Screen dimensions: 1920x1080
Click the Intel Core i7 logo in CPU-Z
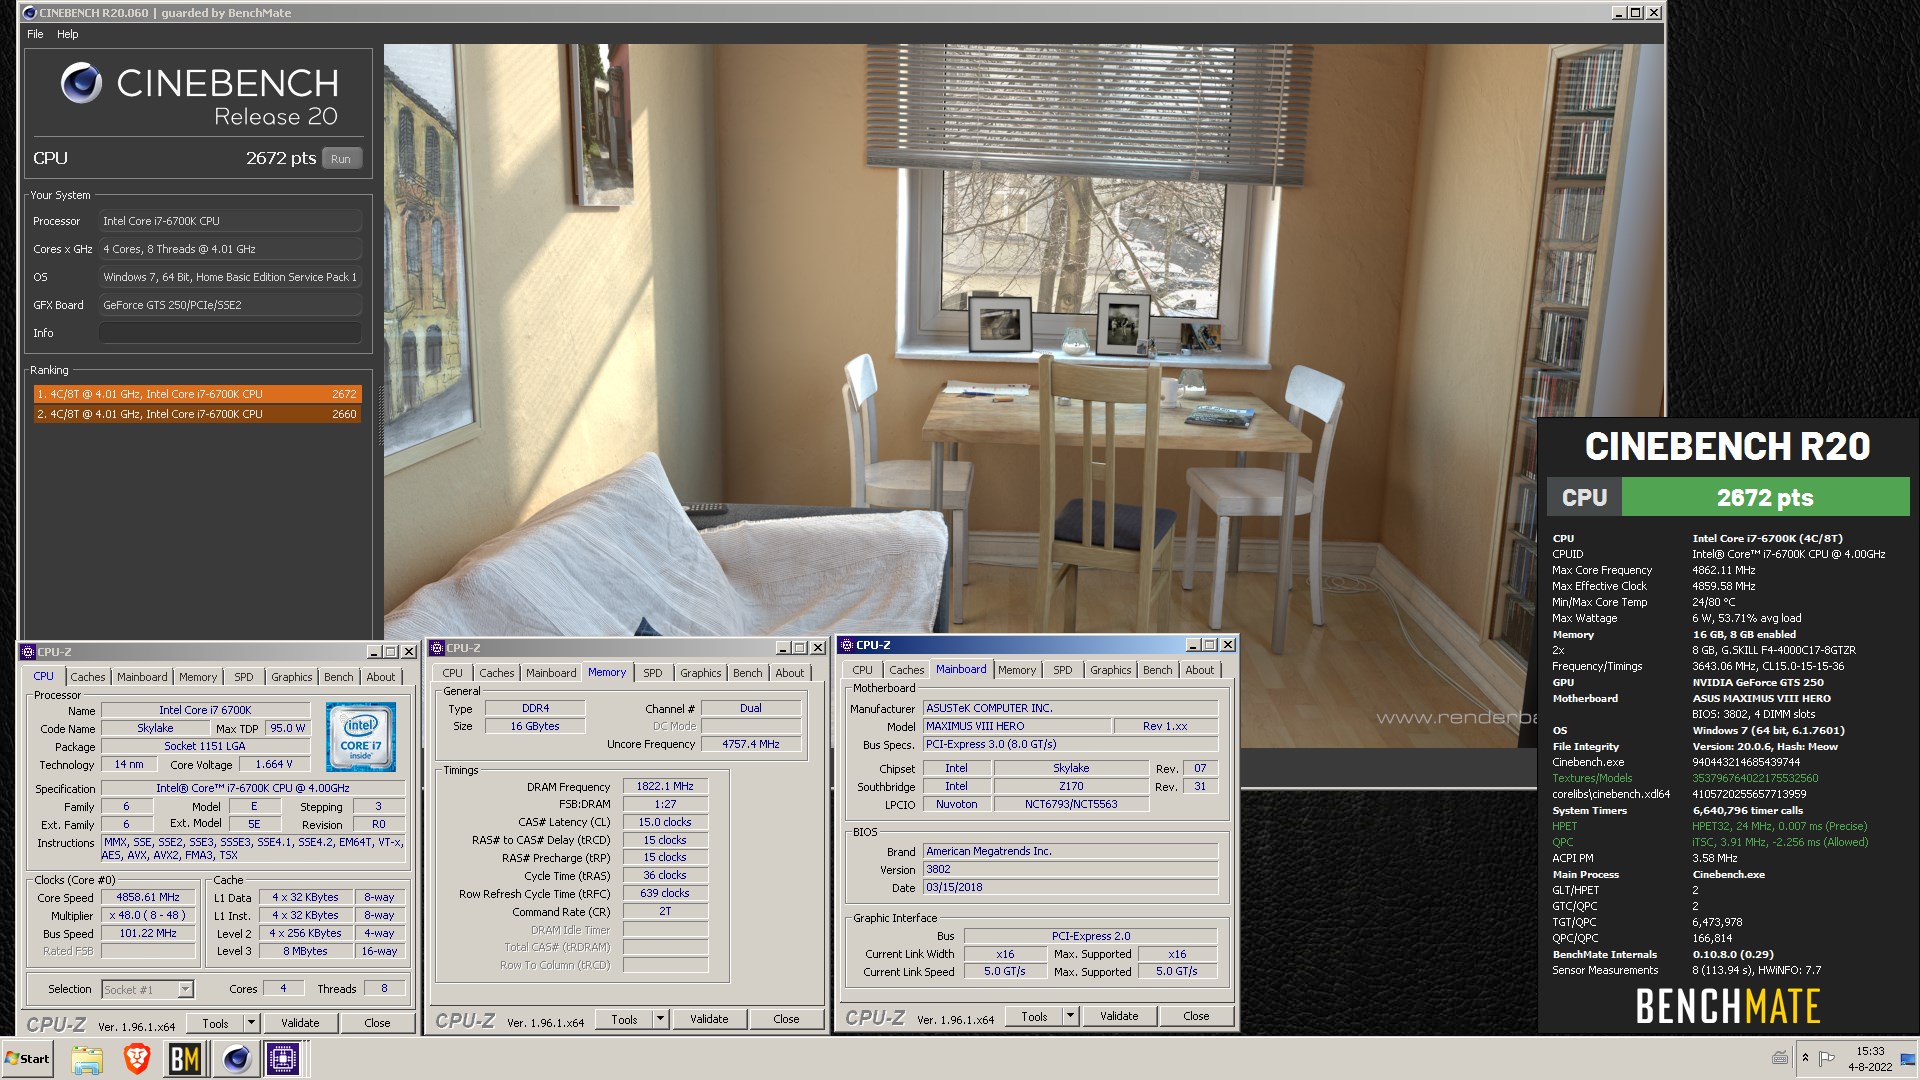pos(361,736)
